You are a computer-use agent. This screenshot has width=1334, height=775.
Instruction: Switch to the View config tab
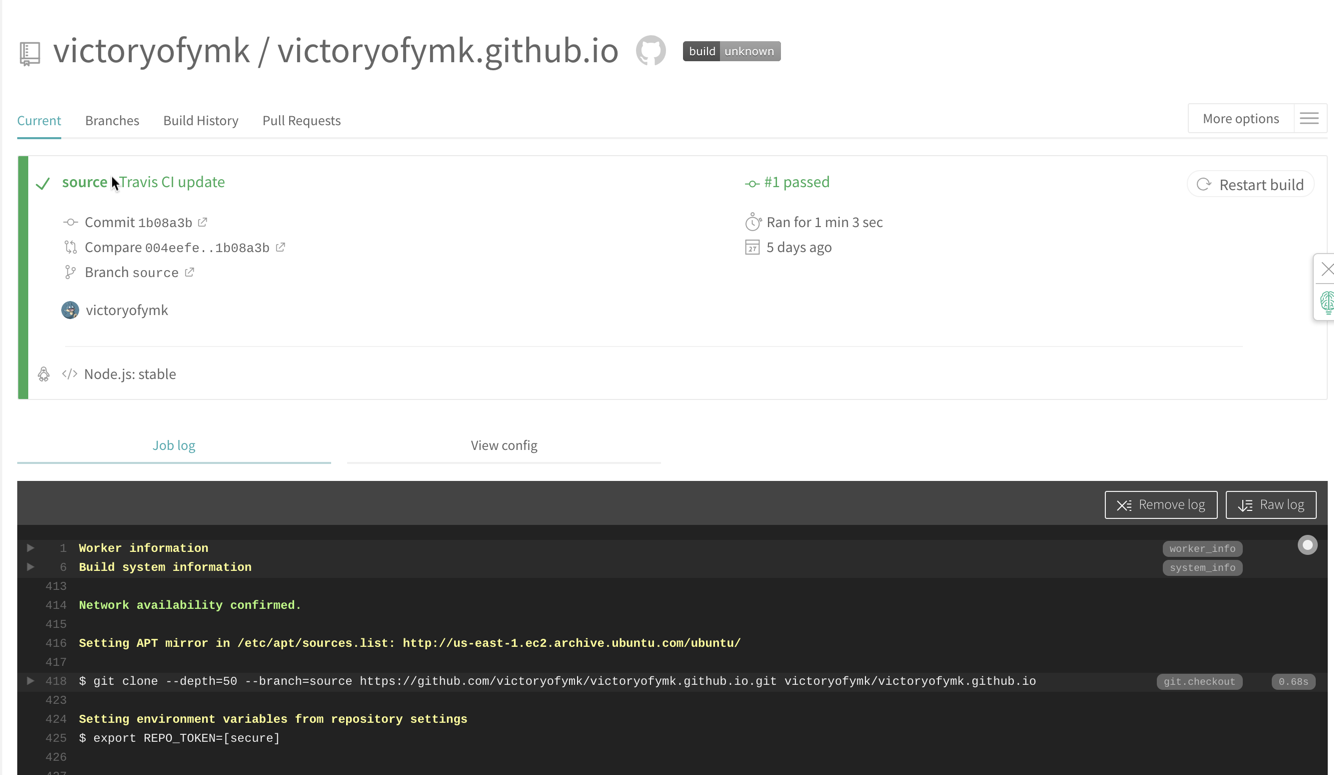tap(504, 445)
